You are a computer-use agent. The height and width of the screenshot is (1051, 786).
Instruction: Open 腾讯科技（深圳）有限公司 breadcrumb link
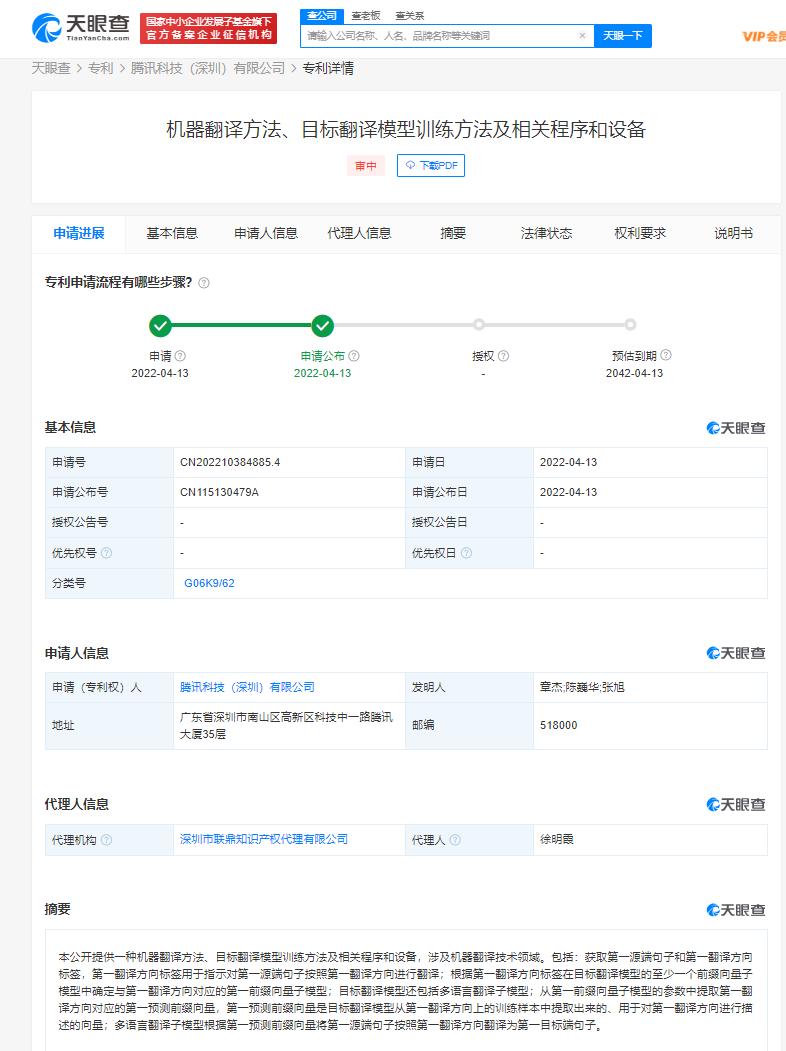click(x=208, y=68)
